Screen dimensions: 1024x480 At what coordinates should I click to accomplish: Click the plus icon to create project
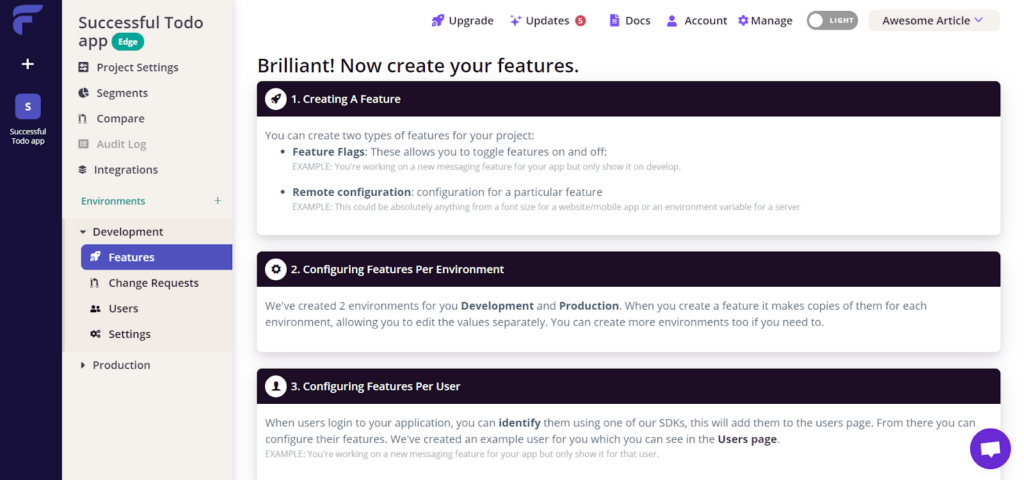[x=28, y=64]
